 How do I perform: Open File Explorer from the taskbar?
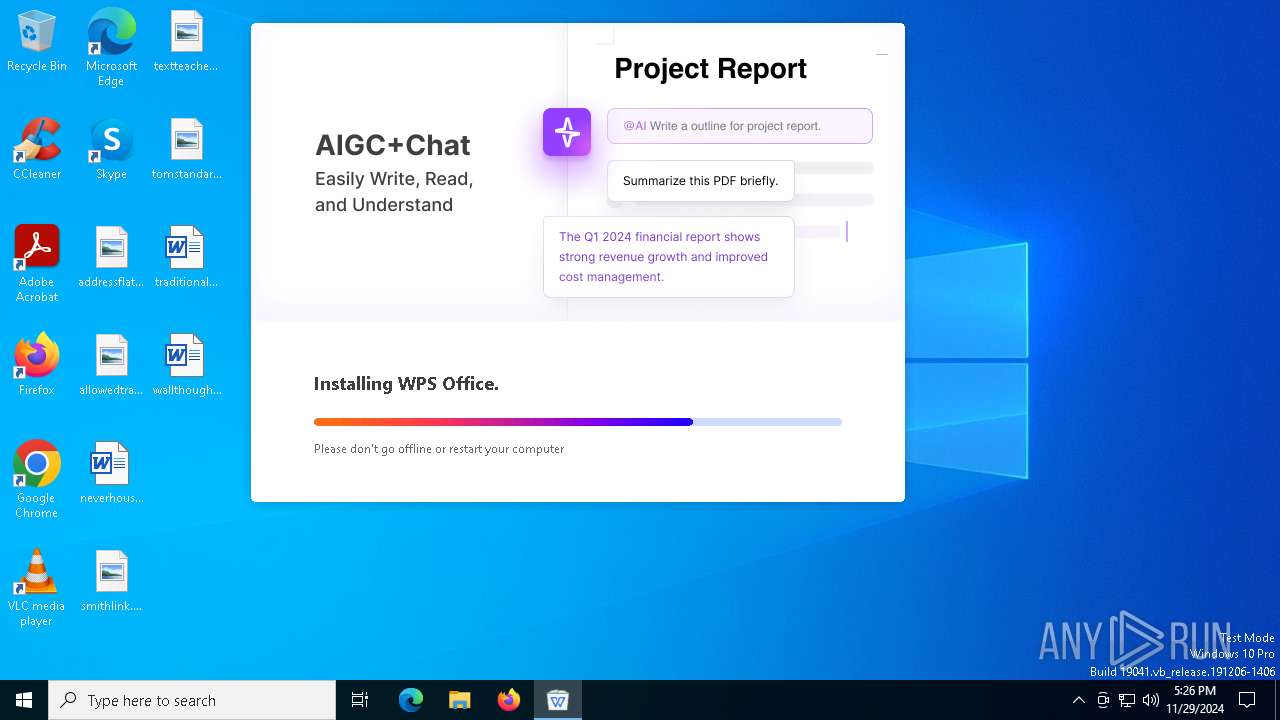[x=460, y=700]
